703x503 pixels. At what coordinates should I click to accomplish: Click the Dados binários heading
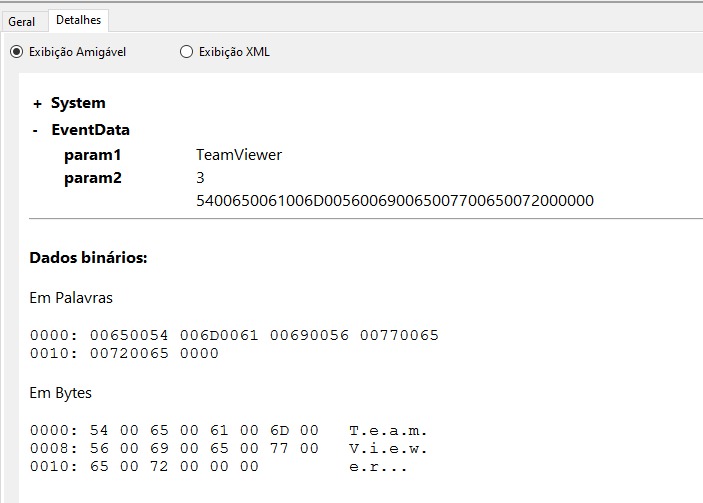88,258
